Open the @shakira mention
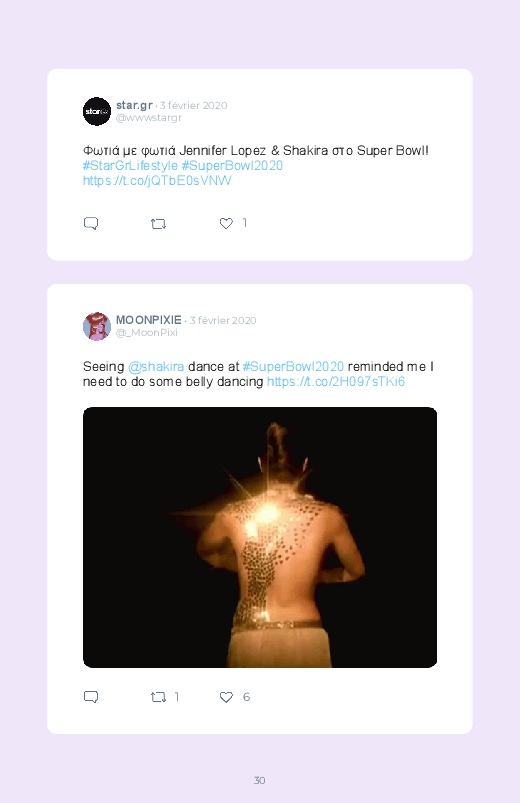Viewport: 520px width, 803px height. (x=156, y=367)
